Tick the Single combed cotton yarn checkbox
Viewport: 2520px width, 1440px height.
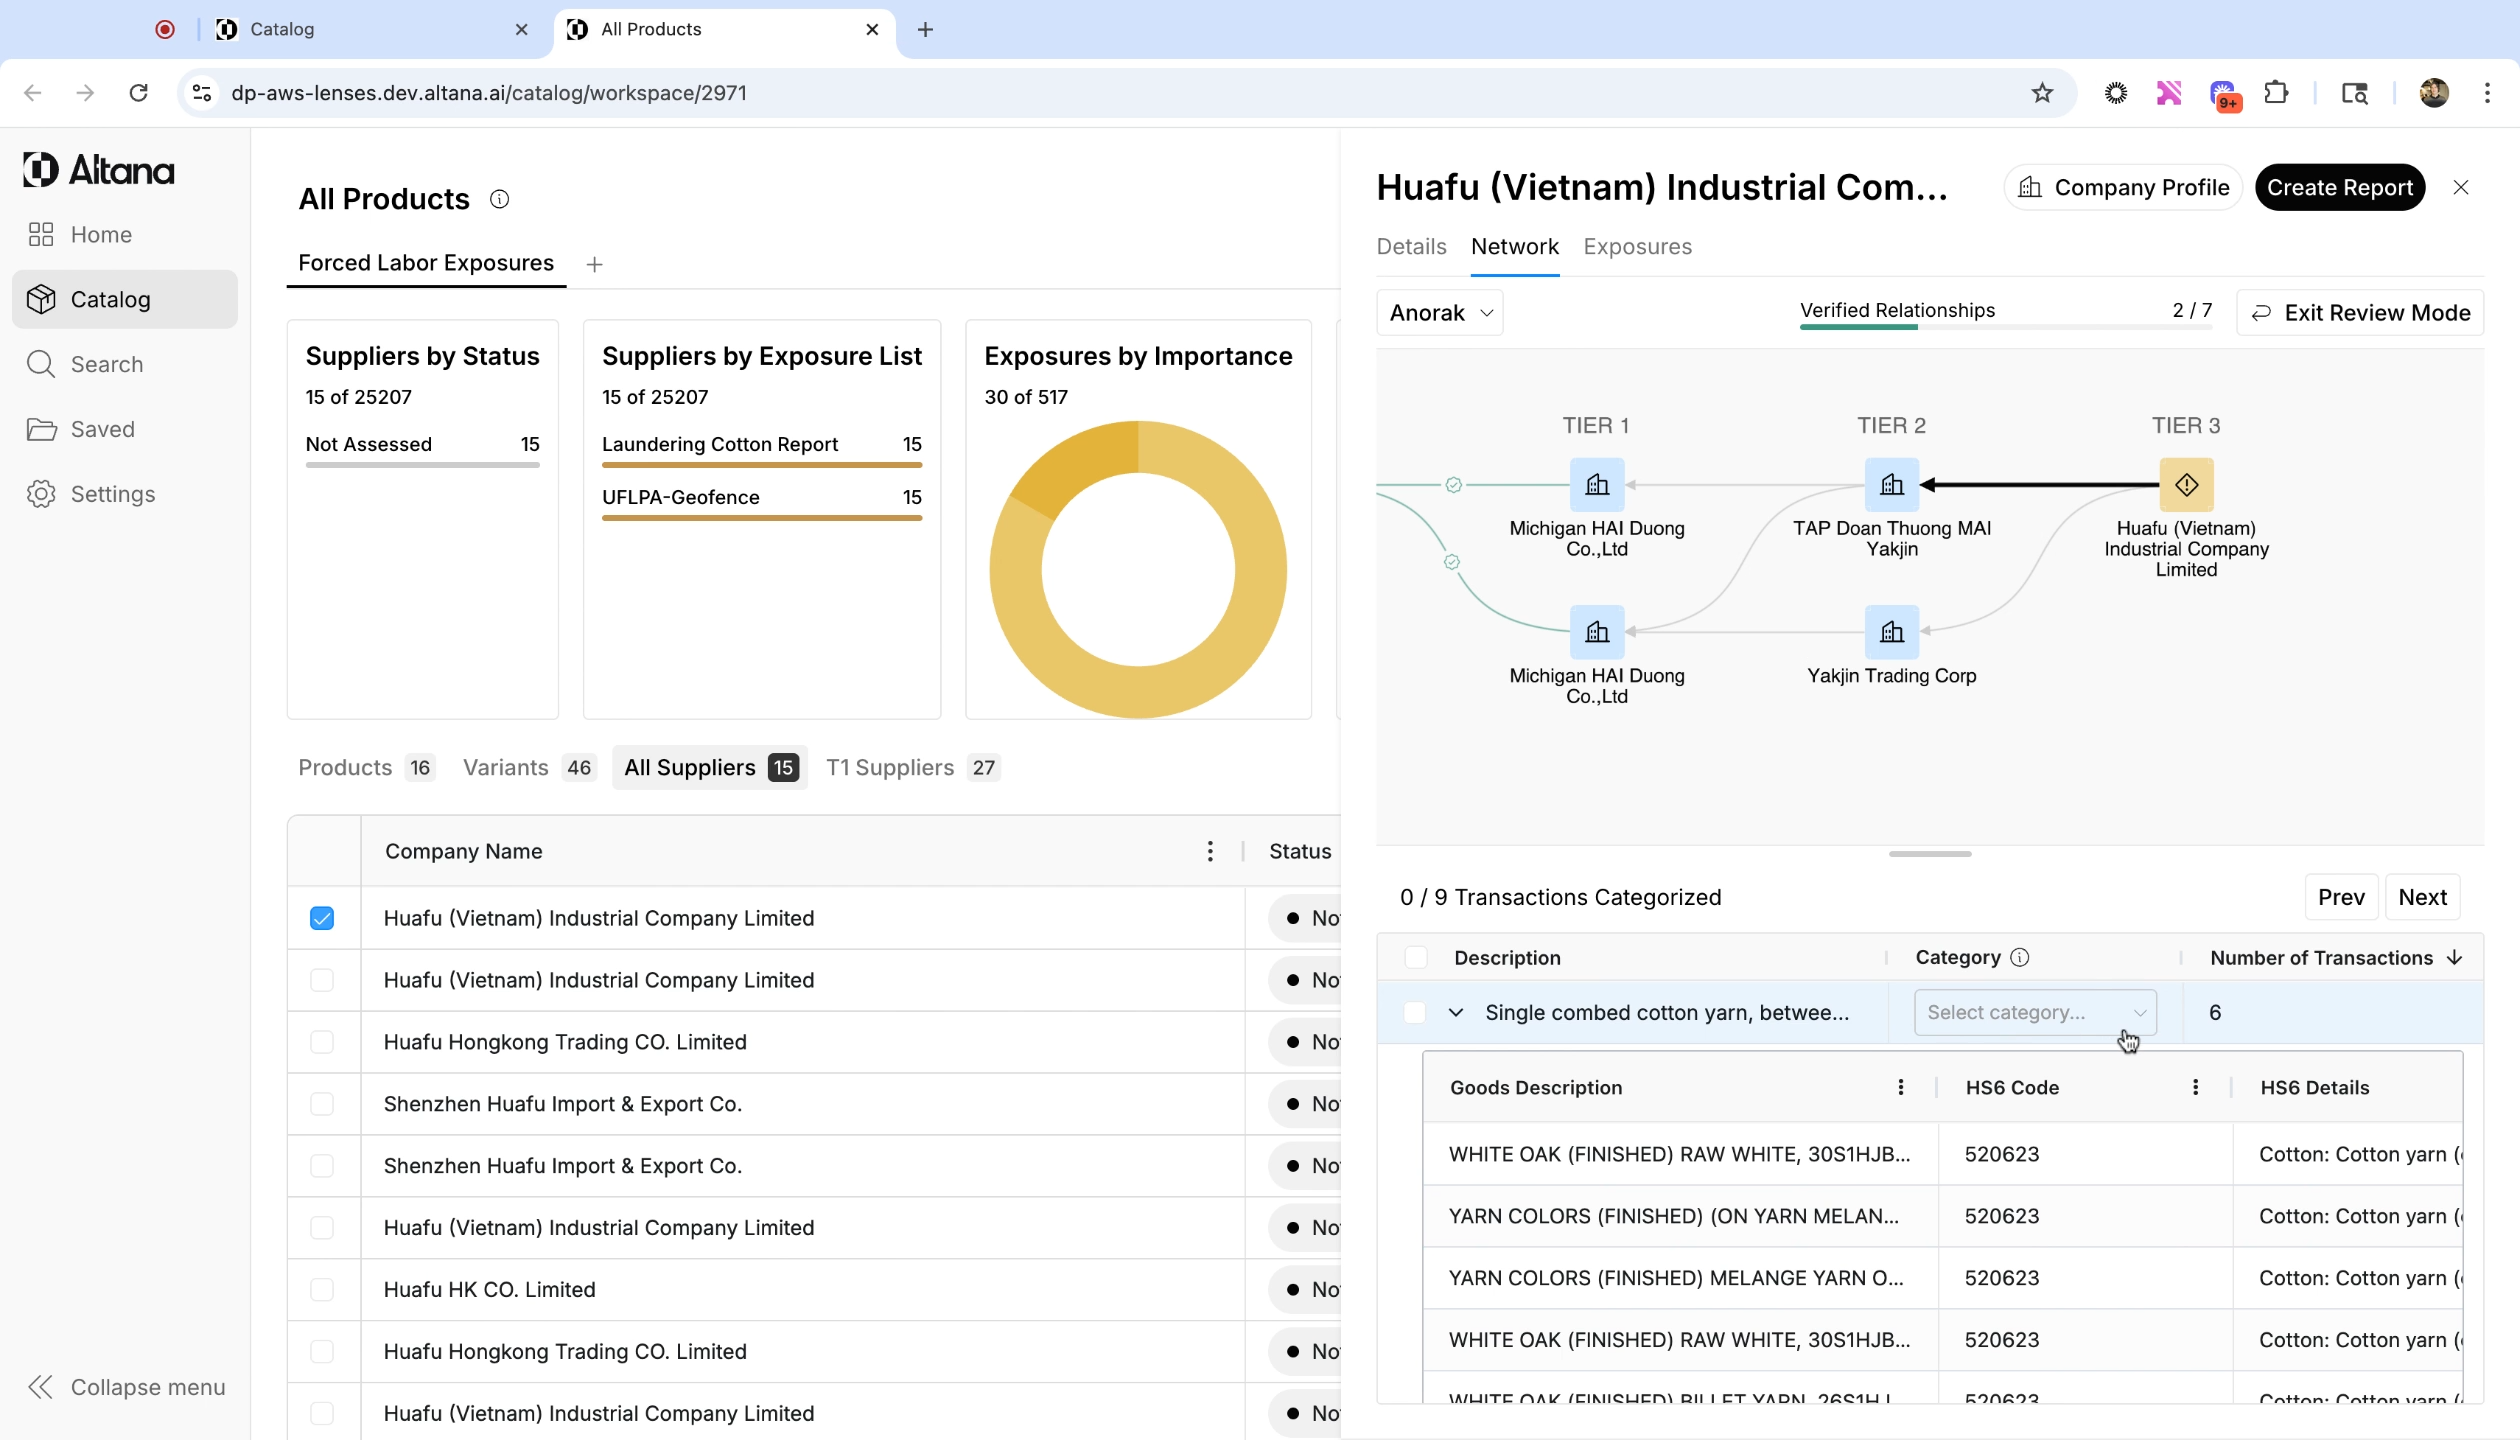point(1414,1012)
